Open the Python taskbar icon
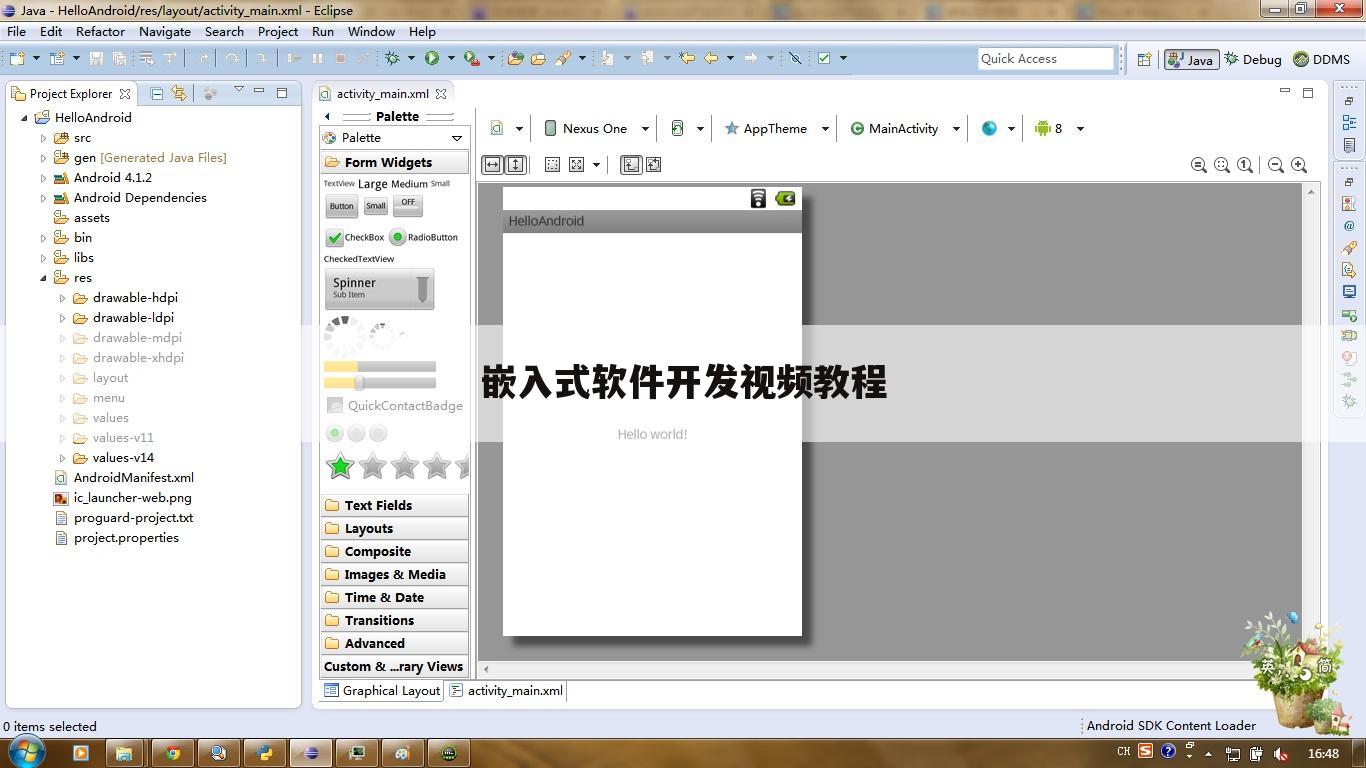Screen dimensions: 1366x768 265,753
